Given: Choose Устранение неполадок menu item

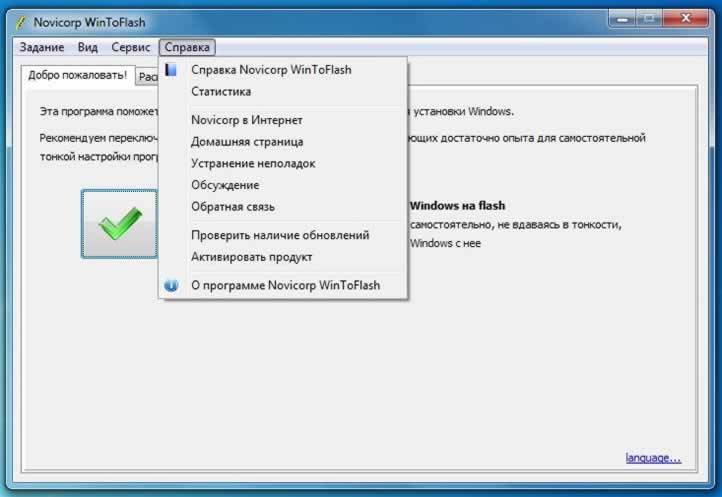Looking at the screenshot, I should pos(283,164).
